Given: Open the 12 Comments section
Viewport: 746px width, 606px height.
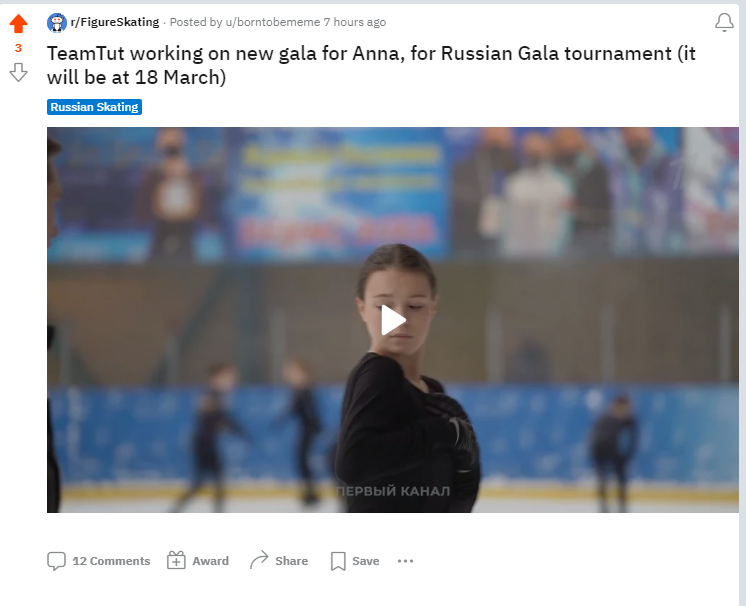Looking at the screenshot, I should pos(111,561).
